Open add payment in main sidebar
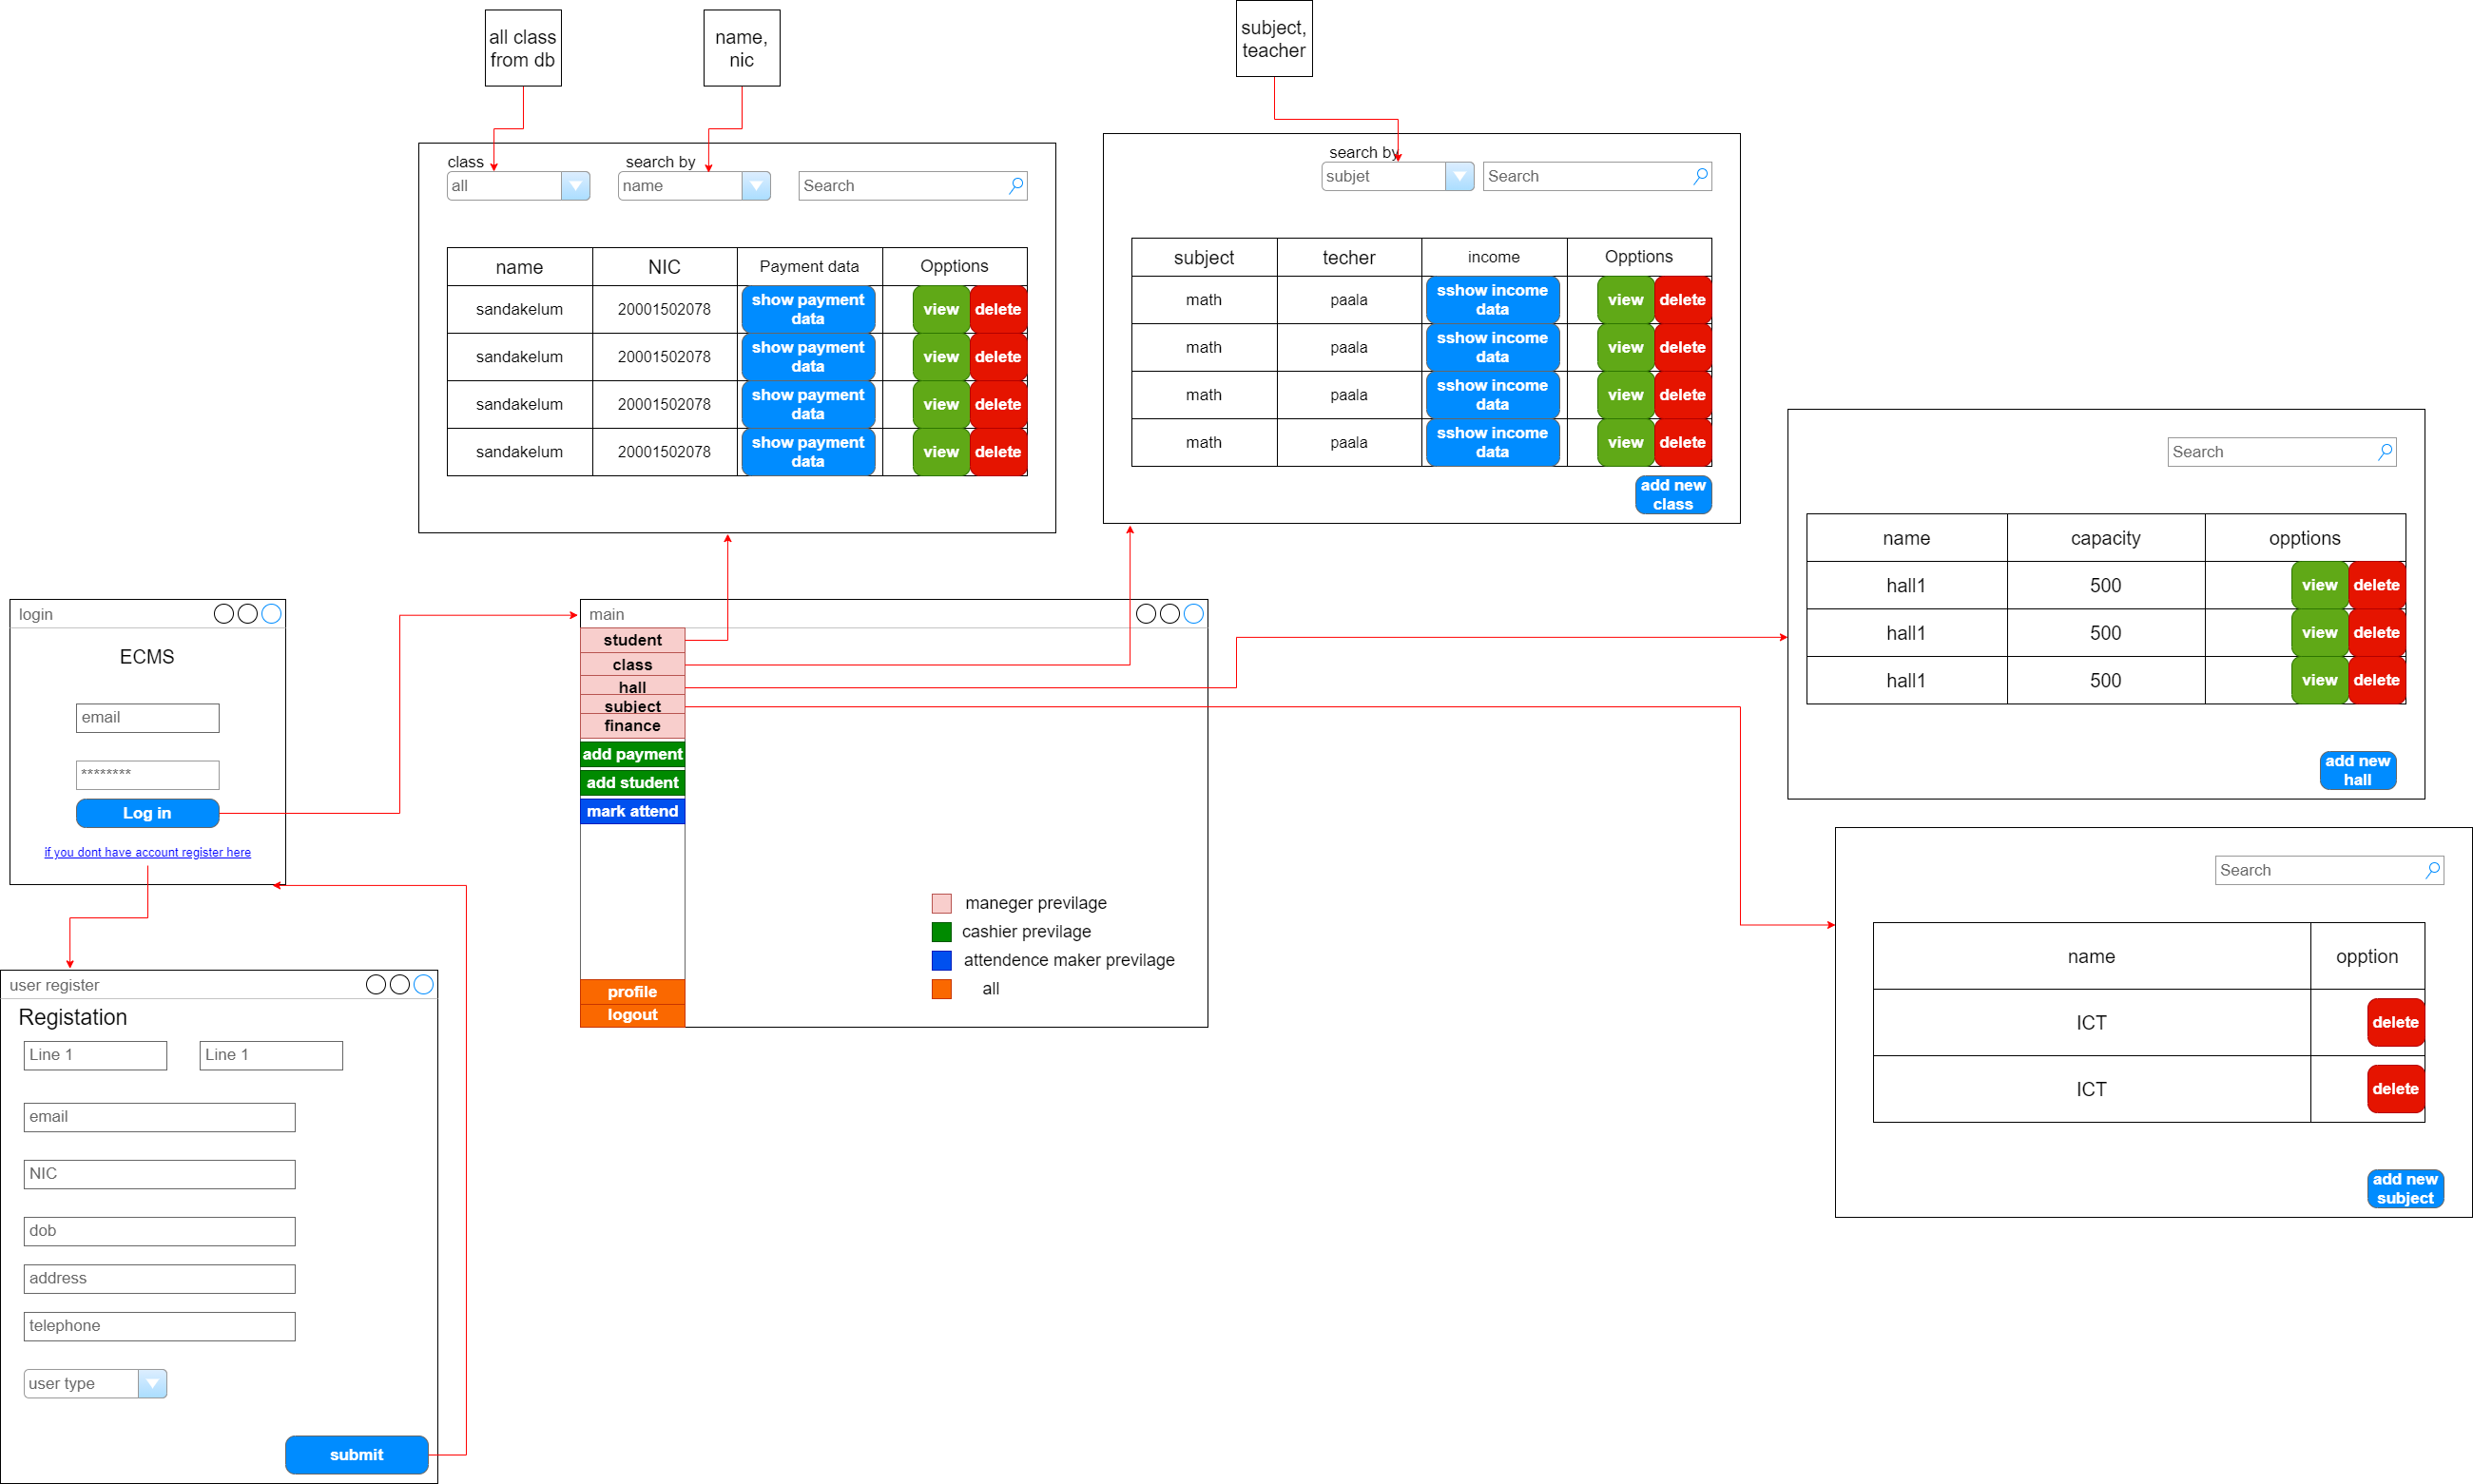The width and height of the screenshot is (2473, 1484). [x=632, y=754]
